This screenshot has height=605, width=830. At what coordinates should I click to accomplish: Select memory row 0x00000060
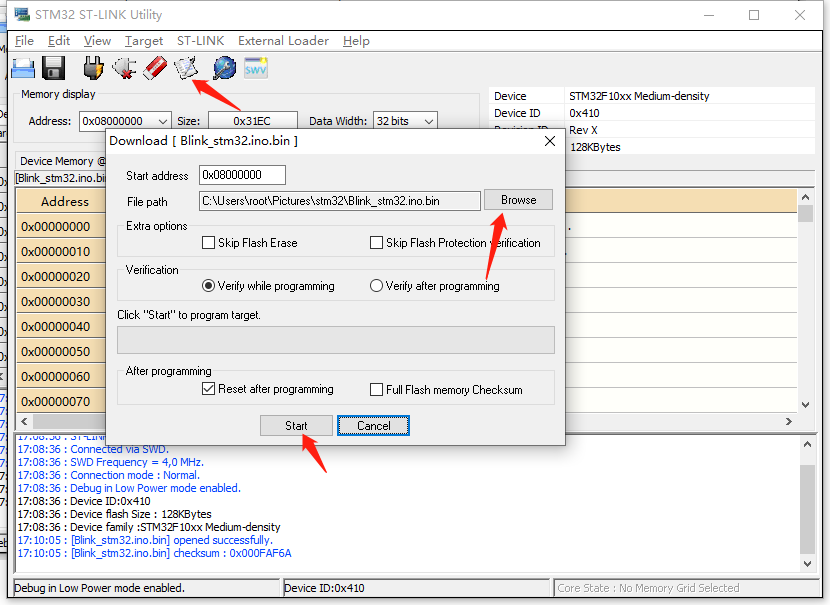(x=61, y=376)
